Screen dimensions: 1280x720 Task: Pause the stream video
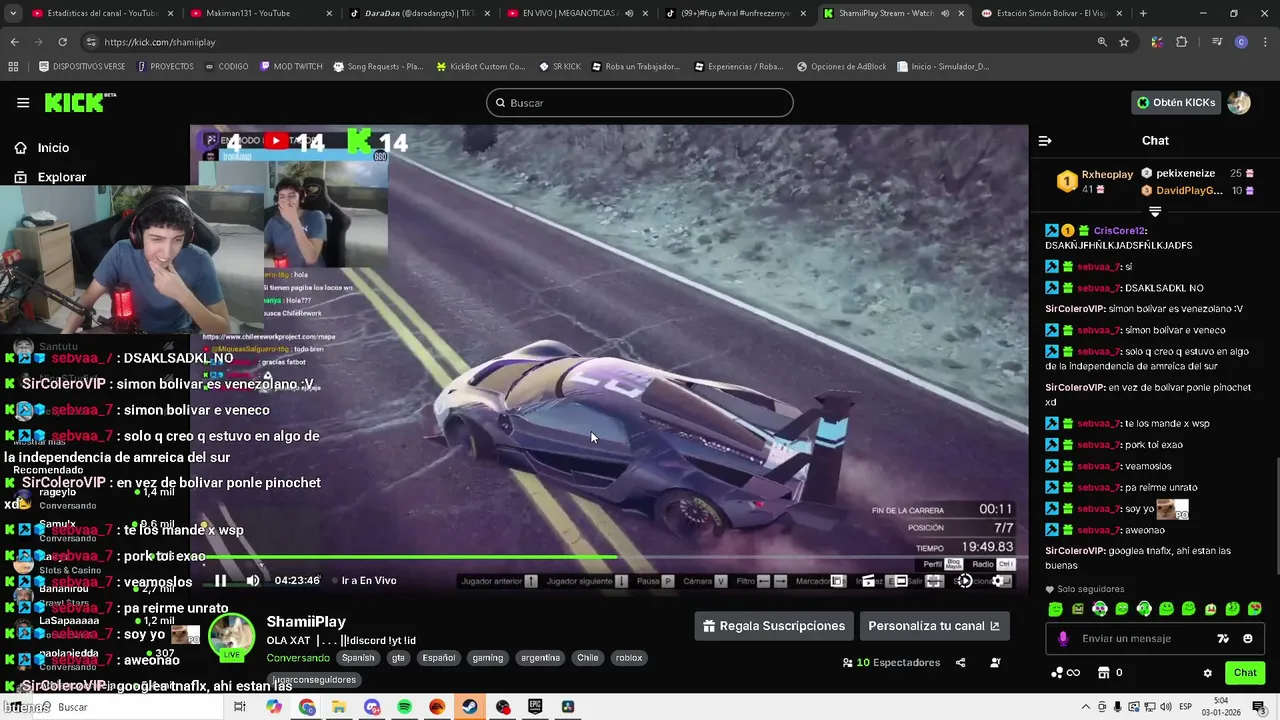220,580
